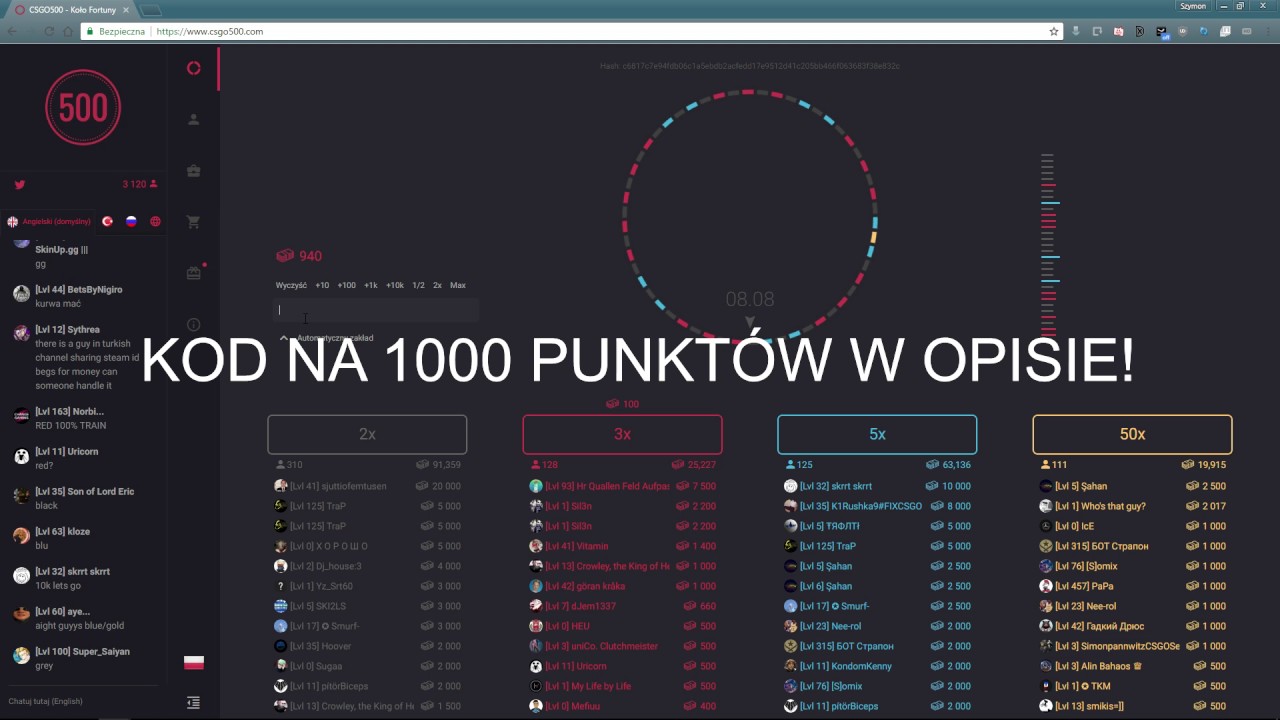Add +100 to the bet

(346, 285)
